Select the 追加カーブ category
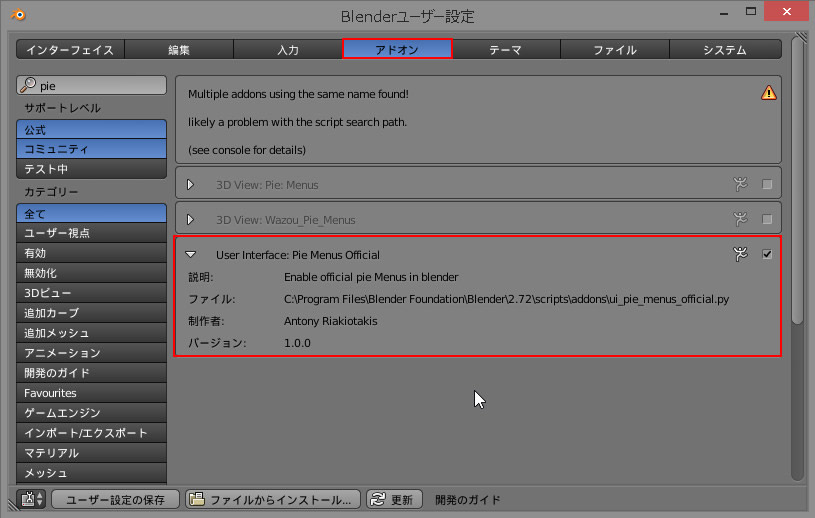The image size is (815, 518). (91, 313)
